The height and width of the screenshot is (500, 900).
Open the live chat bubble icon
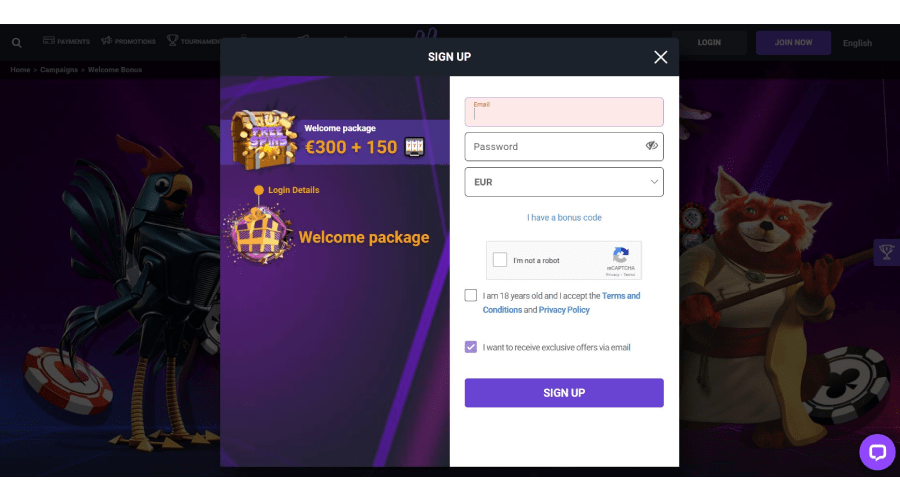[876, 452]
